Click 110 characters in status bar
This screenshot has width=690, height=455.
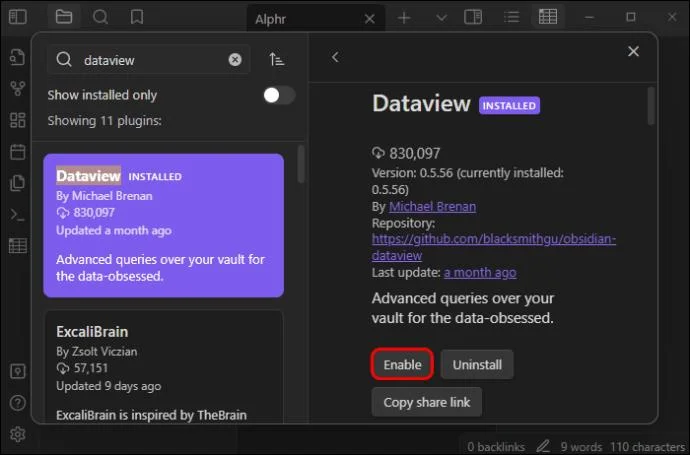(647, 447)
